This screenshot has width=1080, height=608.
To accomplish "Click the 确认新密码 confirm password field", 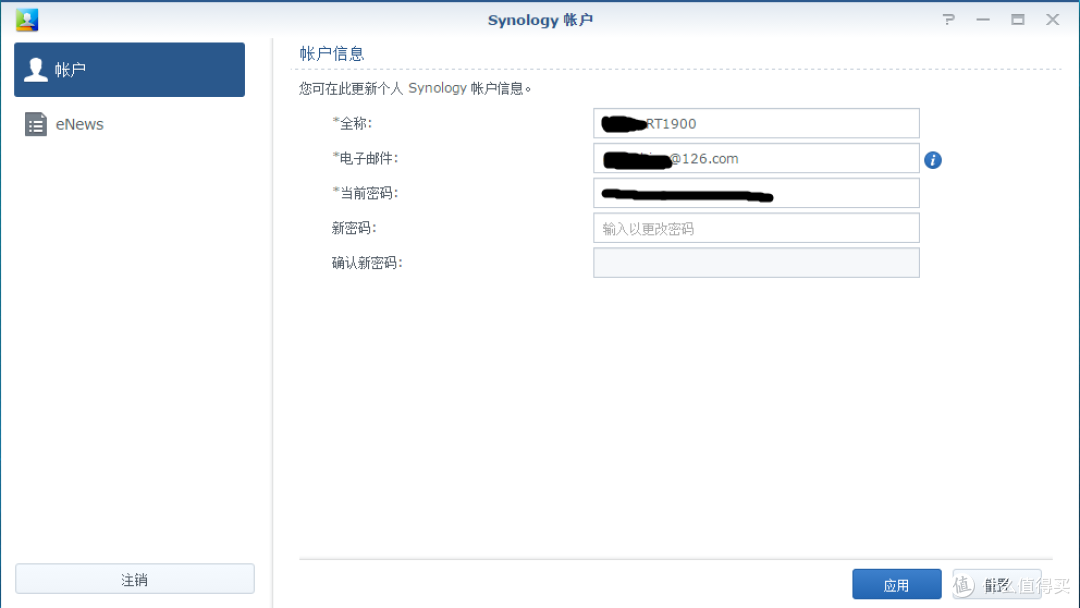I will (x=756, y=262).
